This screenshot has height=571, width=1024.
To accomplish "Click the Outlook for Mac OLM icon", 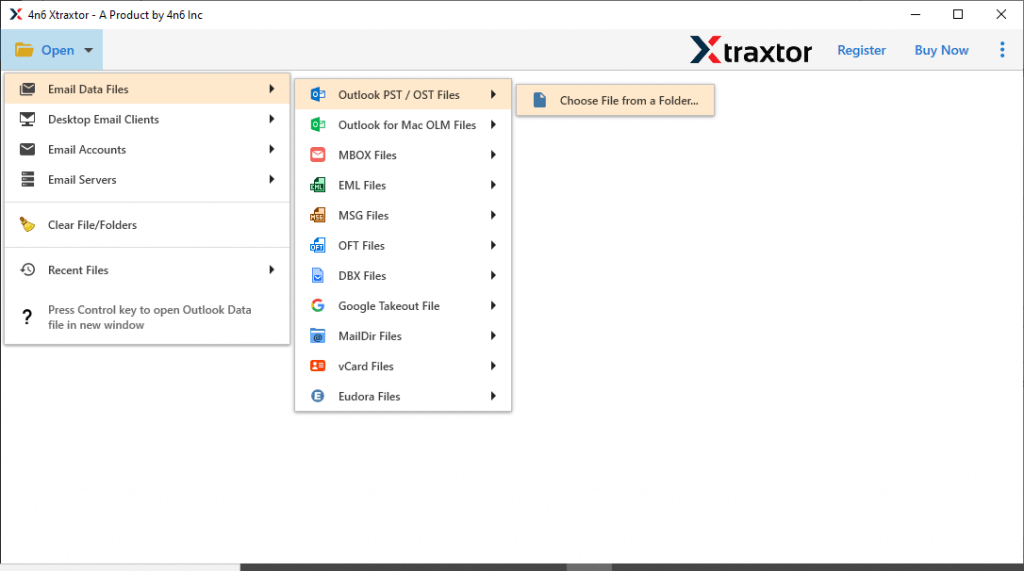I will pyautogui.click(x=317, y=125).
